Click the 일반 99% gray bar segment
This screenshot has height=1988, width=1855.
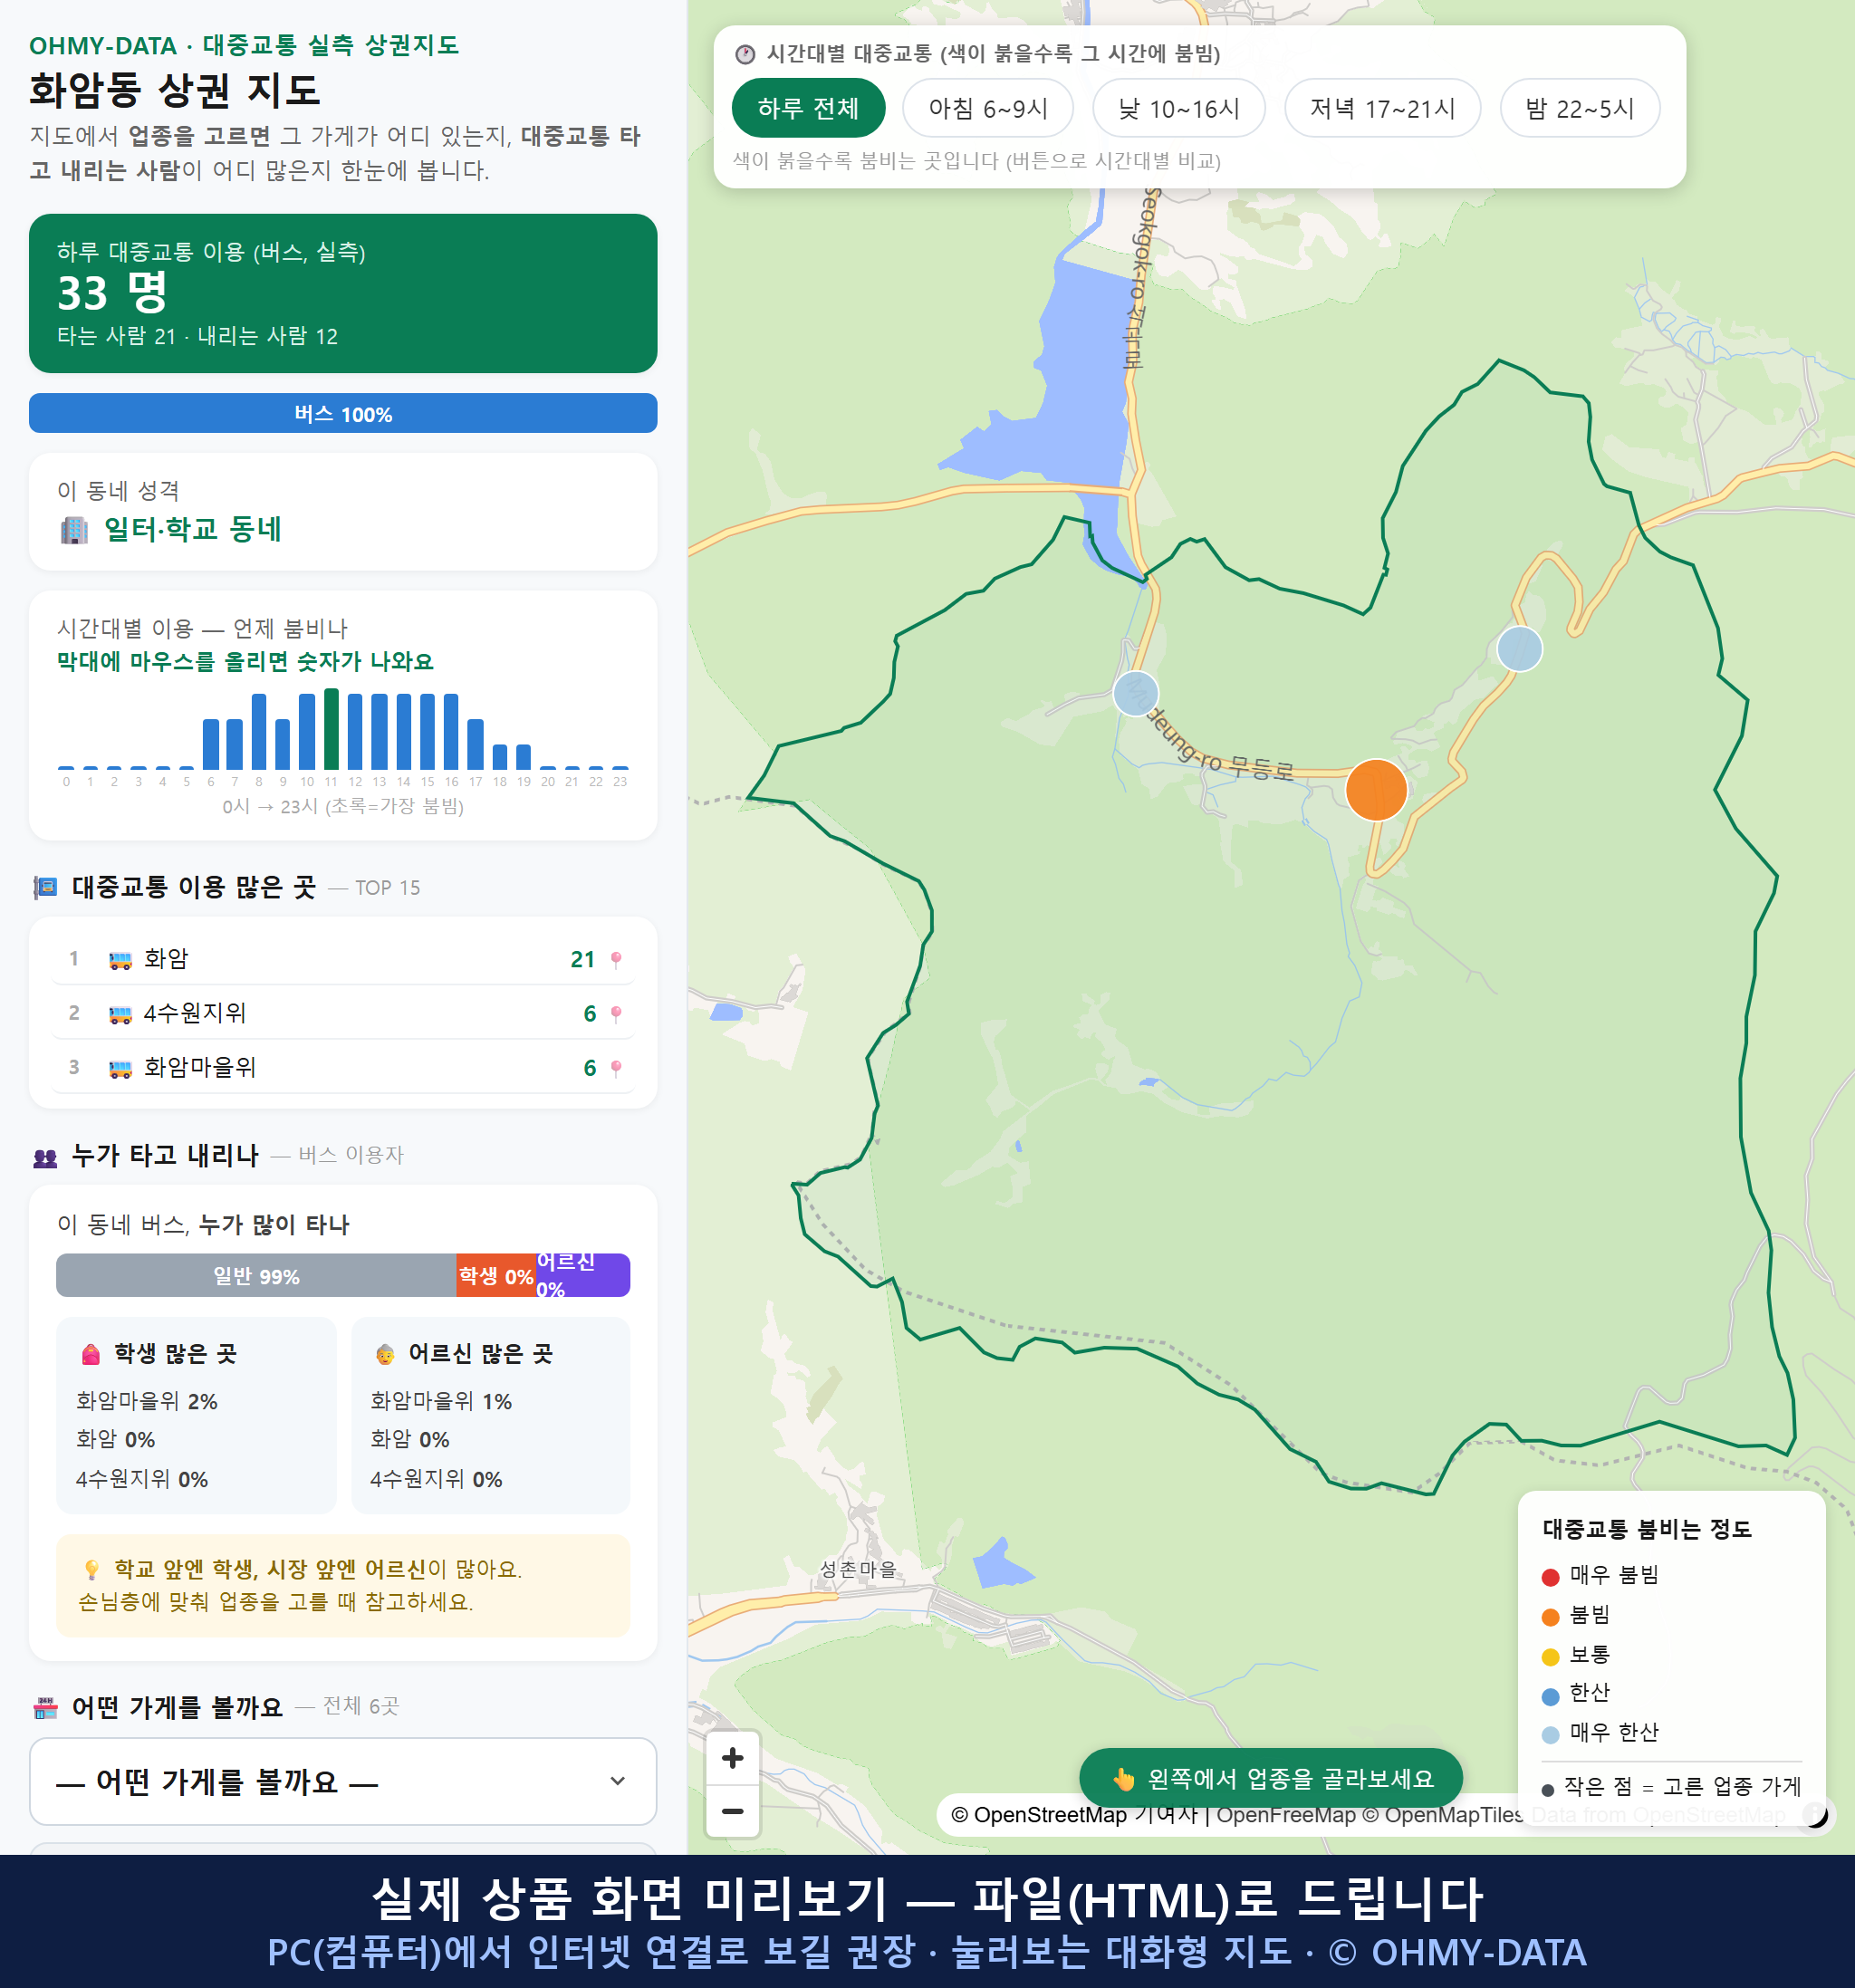256,1275
